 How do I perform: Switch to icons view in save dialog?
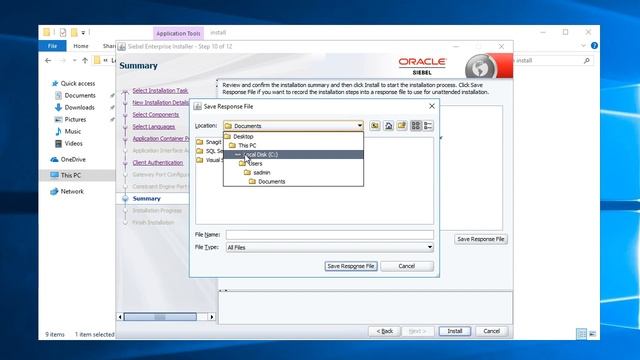[416, 126]
